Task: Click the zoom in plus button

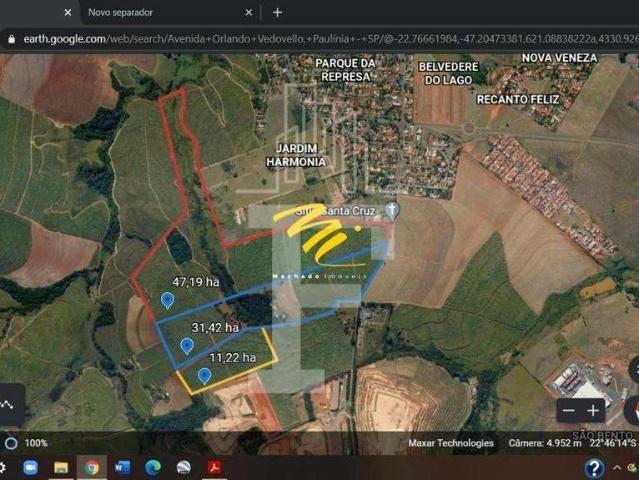Action: [593, 410]
